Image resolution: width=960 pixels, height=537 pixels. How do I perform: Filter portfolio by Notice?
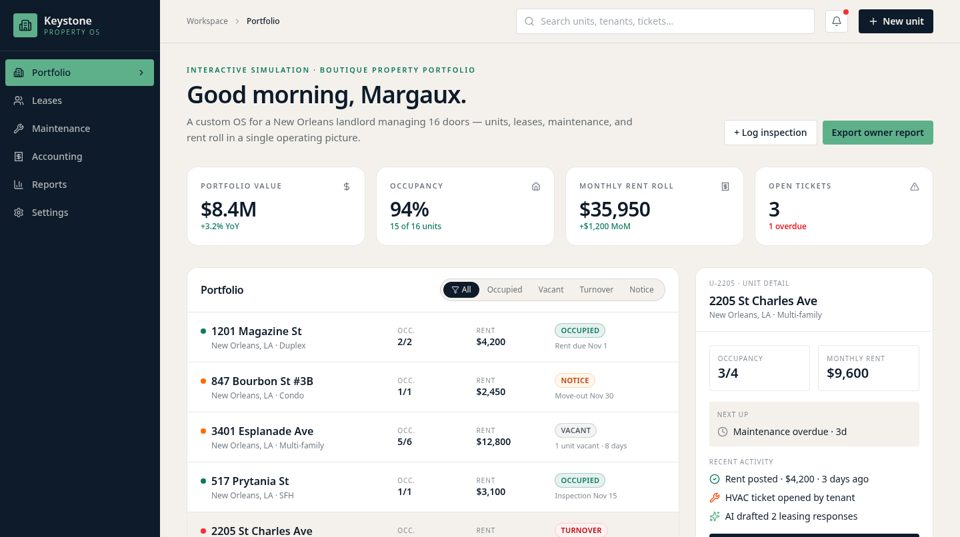coord(642,290)
